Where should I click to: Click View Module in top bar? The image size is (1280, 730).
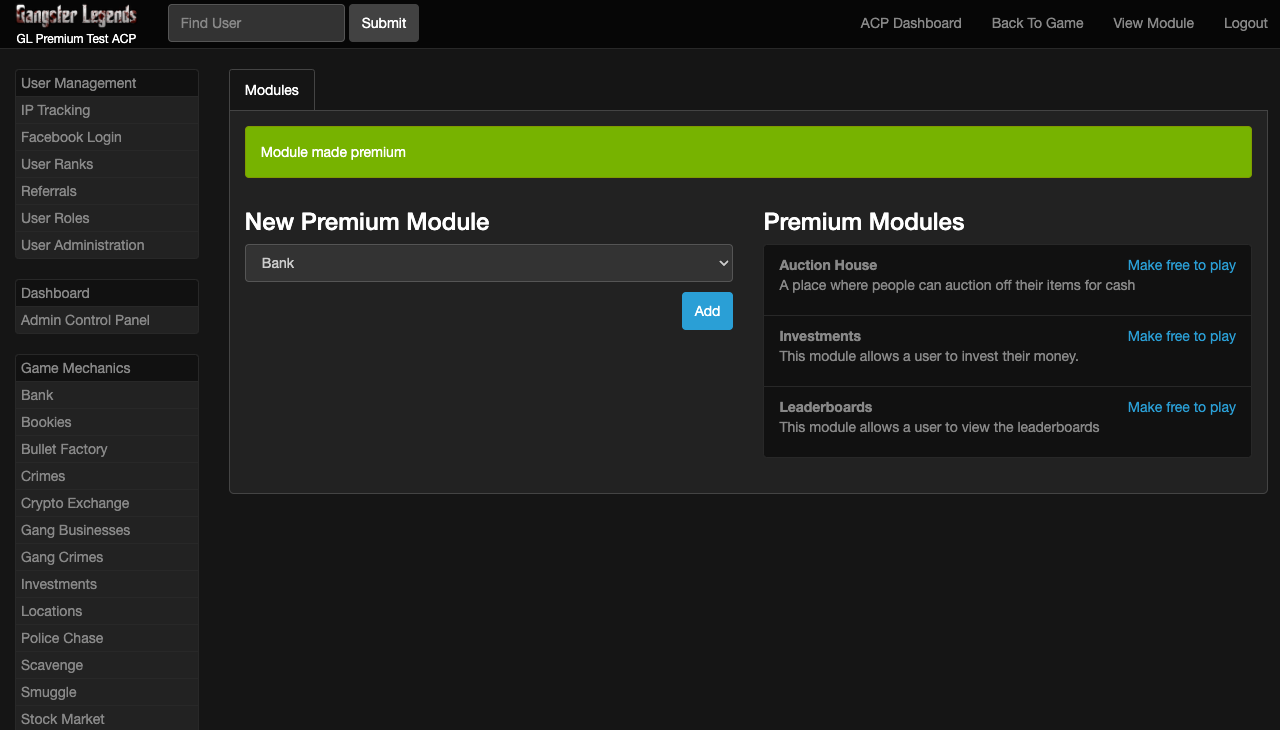tap(1153, 23)
